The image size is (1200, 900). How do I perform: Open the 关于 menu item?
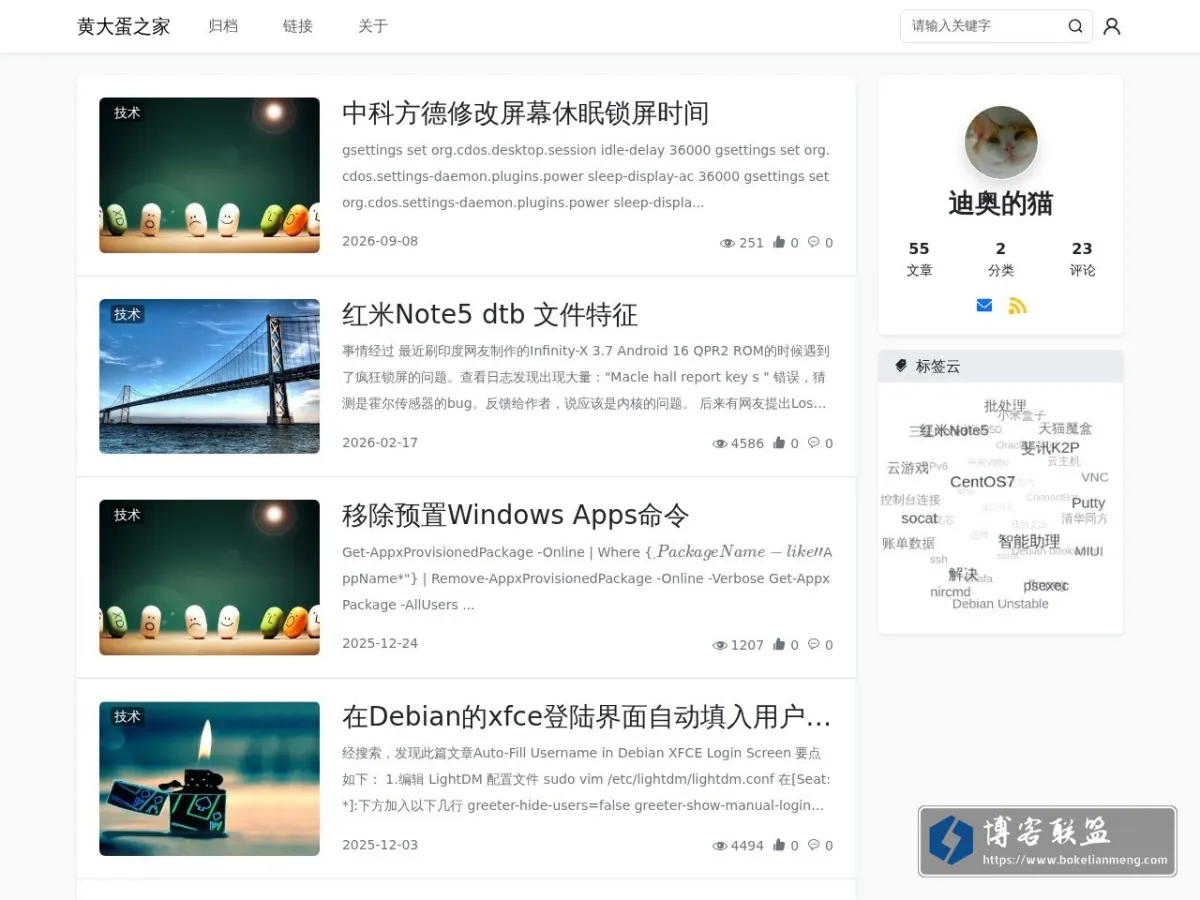point(373,26)
